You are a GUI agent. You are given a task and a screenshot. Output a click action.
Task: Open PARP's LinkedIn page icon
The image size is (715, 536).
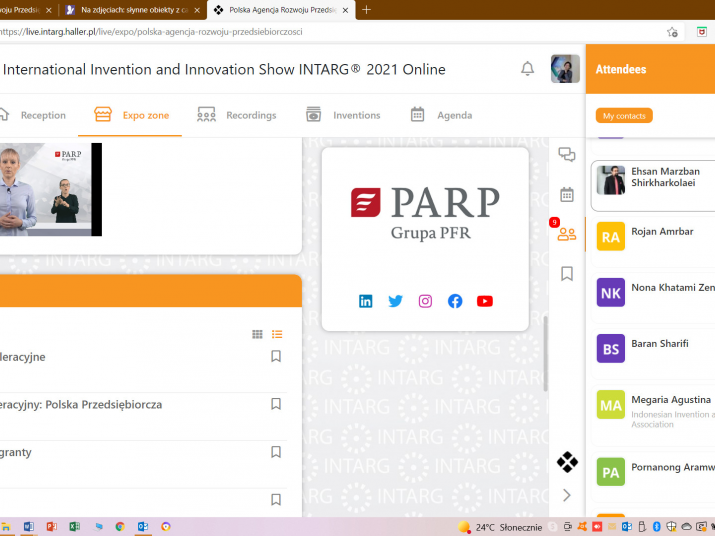(365, 301)
